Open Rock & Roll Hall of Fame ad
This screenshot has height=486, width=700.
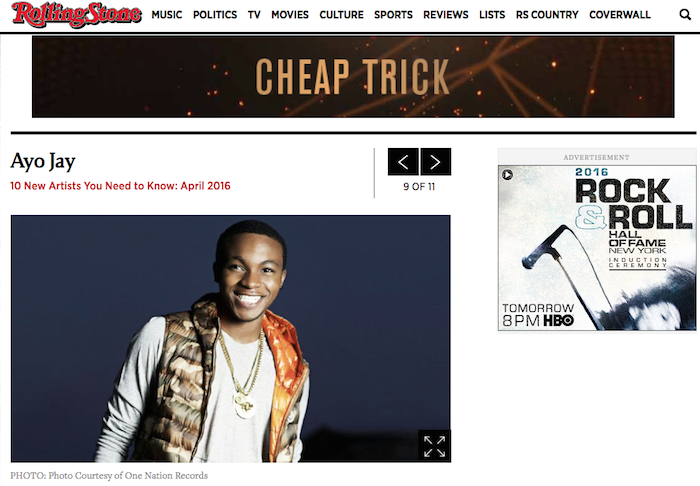[x=597, y=248]
